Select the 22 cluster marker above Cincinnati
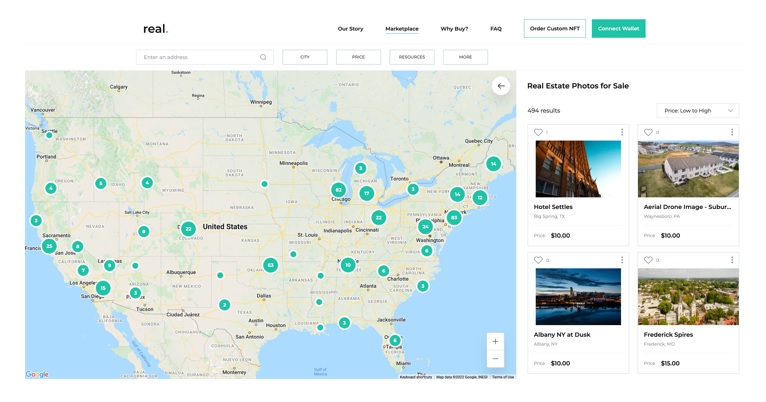The width and height of the screenshot is (766, 402). coord(378,218)
